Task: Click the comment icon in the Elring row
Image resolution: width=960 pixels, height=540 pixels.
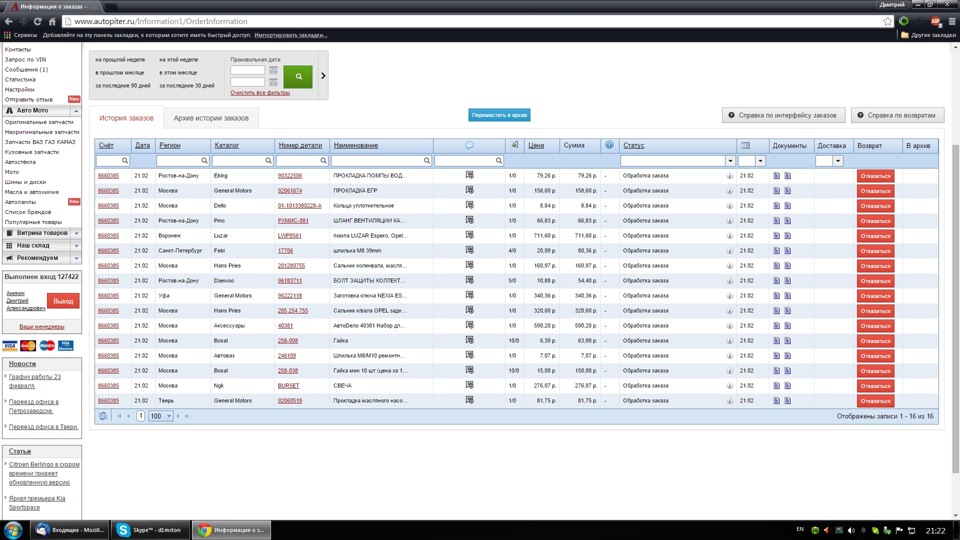Action: coord(470,175)
